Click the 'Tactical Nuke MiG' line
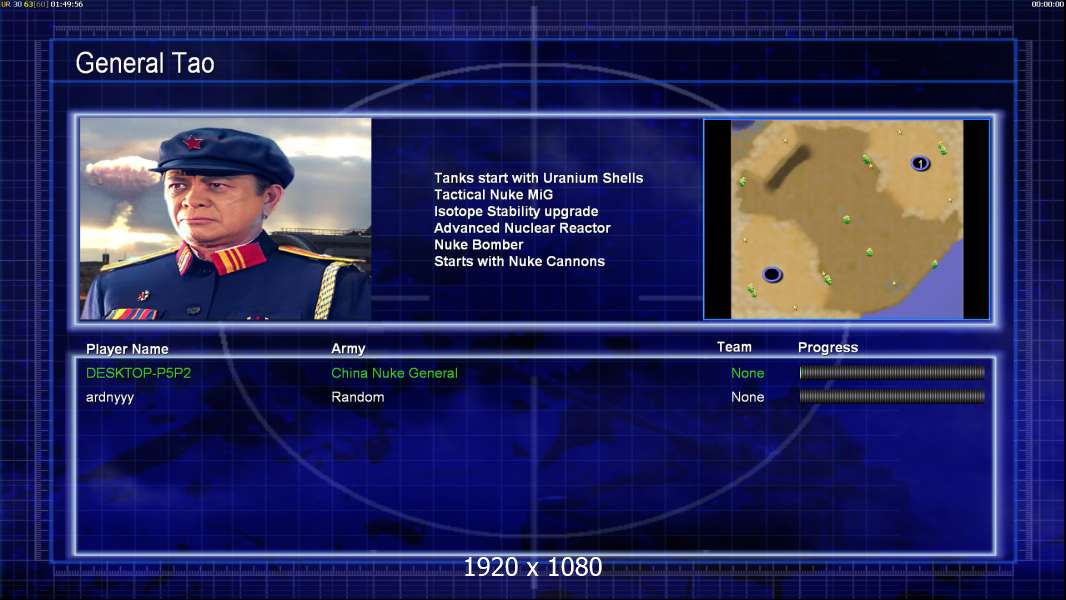 tap(494, 194)
